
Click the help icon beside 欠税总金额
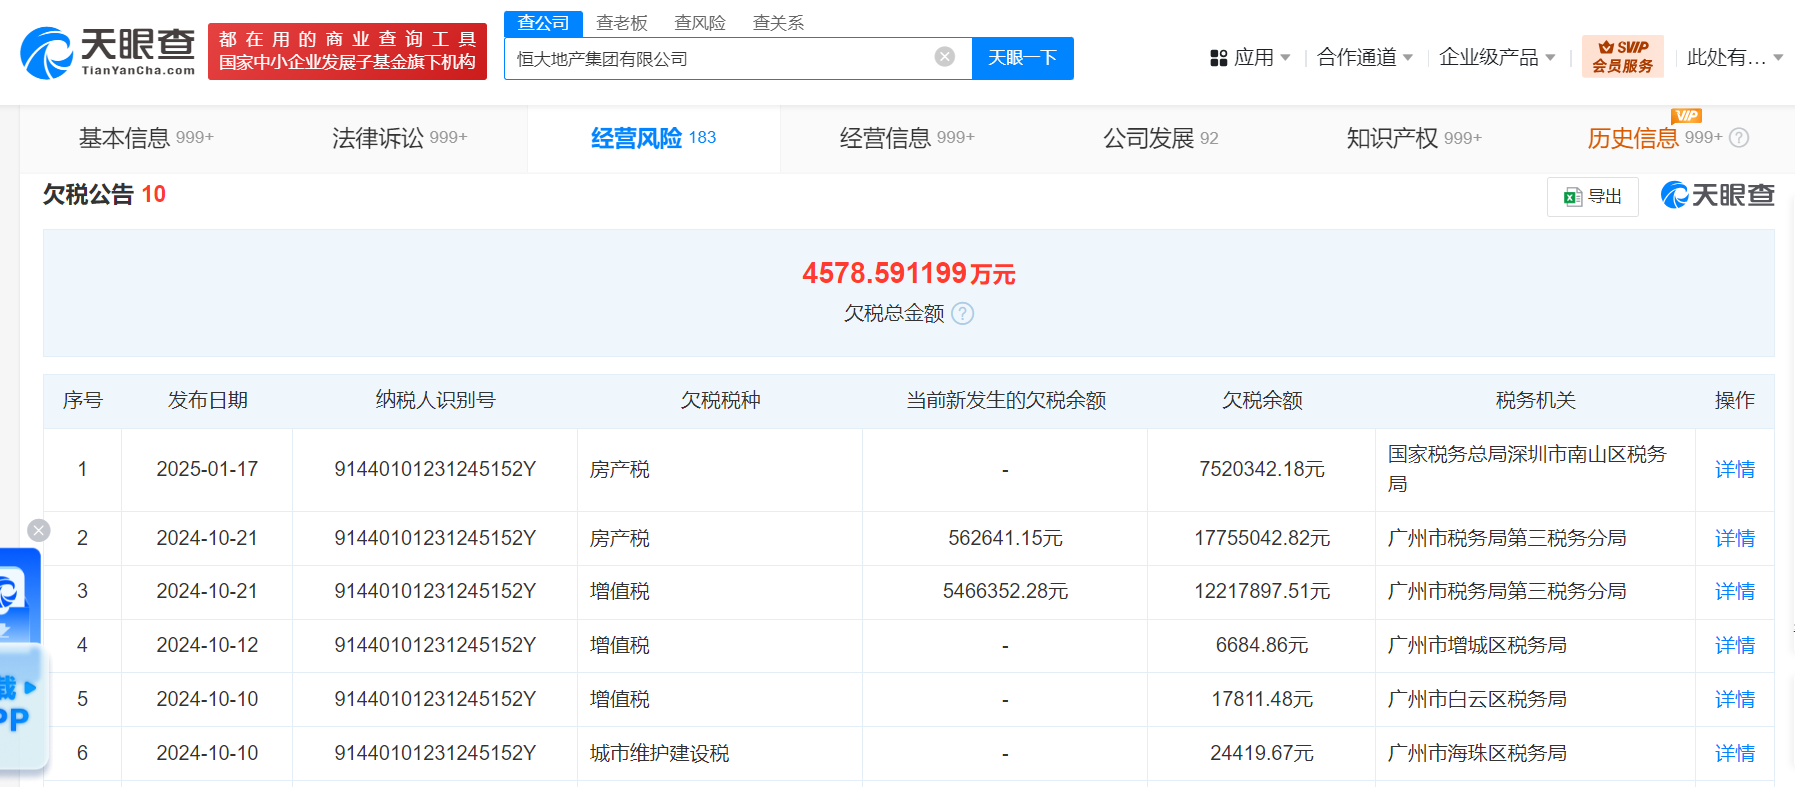pyautogui.click(x=962, y=314)
